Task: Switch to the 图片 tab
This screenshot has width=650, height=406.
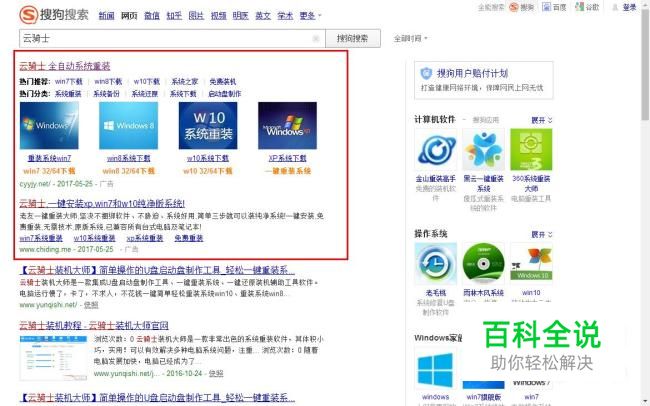Action: (x=196, y=16)
